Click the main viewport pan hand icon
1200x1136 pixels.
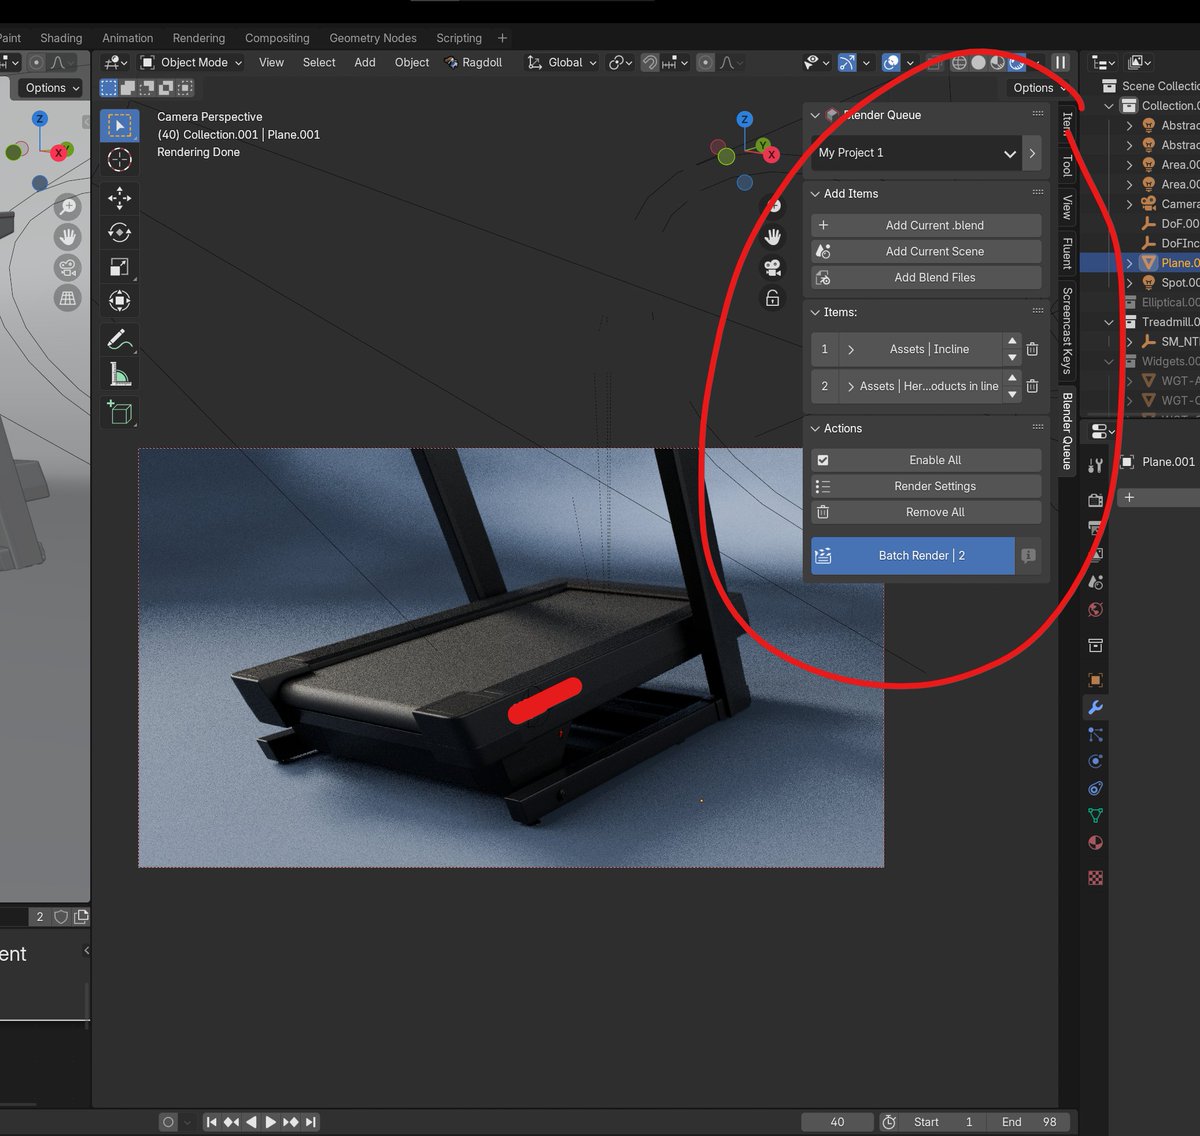click(773, 237)
